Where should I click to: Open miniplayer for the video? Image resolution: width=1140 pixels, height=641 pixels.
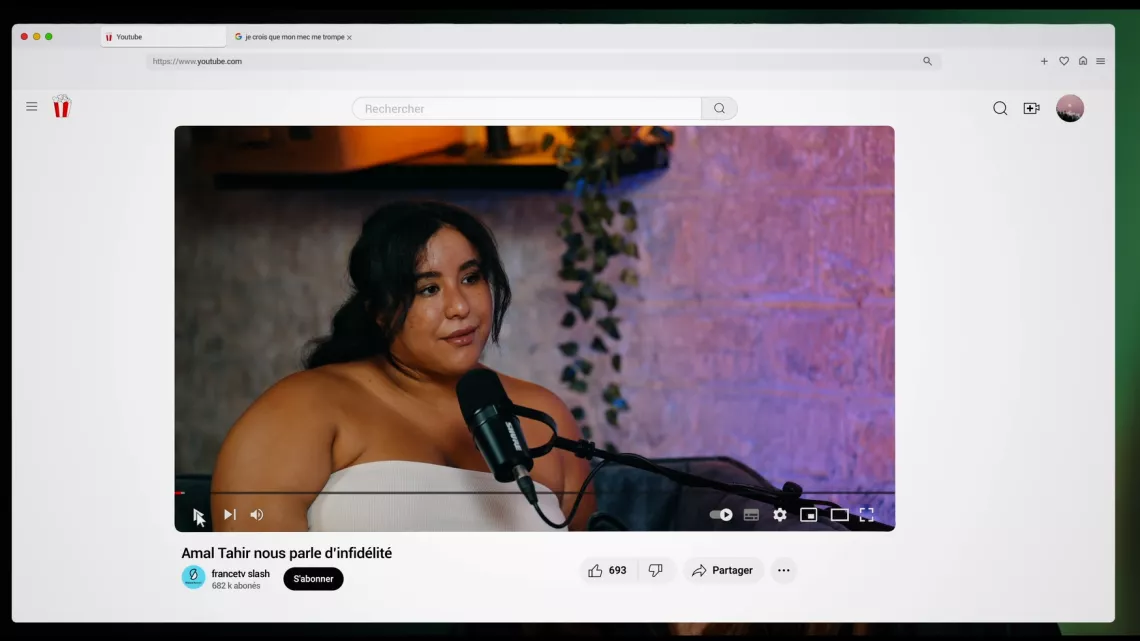click(x=809, y=515)
